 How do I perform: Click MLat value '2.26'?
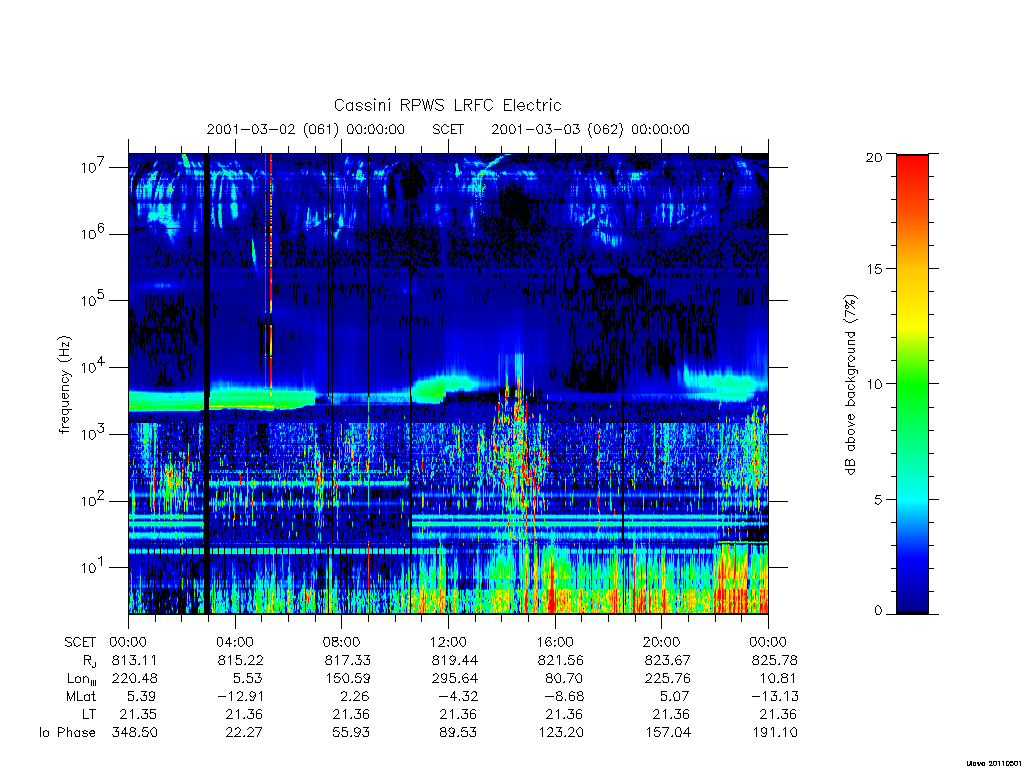(x=353, y=696)
